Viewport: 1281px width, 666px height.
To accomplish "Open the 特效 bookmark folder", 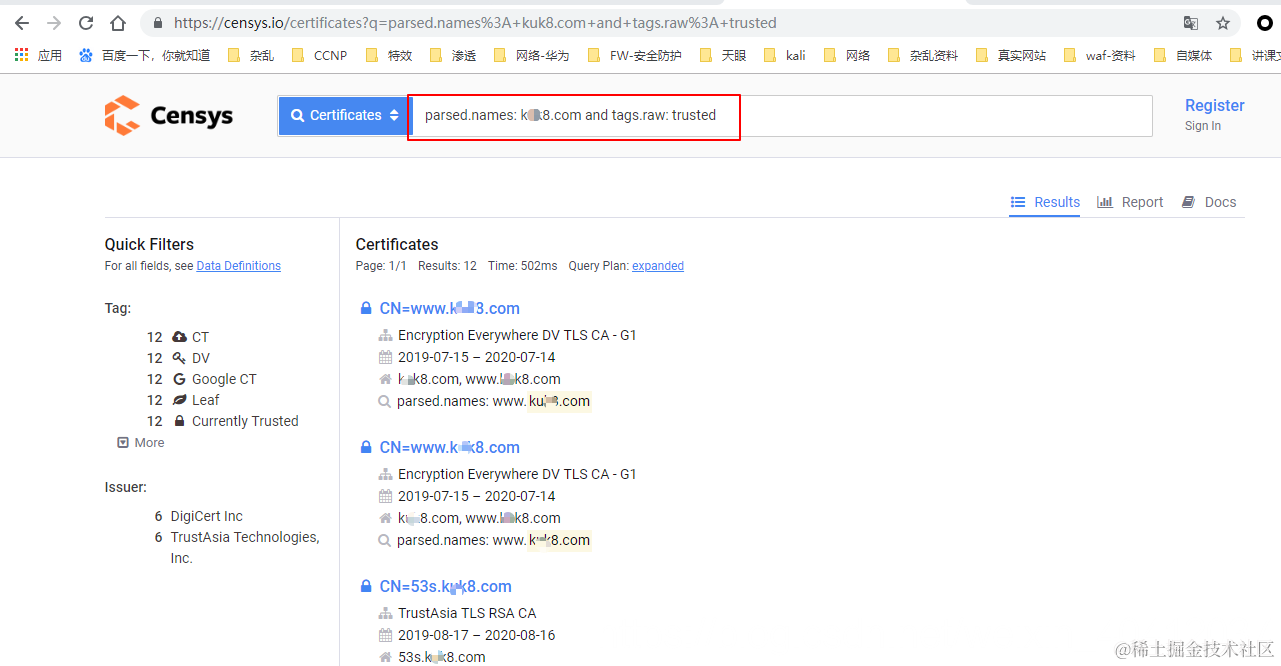I will [388, 55].
